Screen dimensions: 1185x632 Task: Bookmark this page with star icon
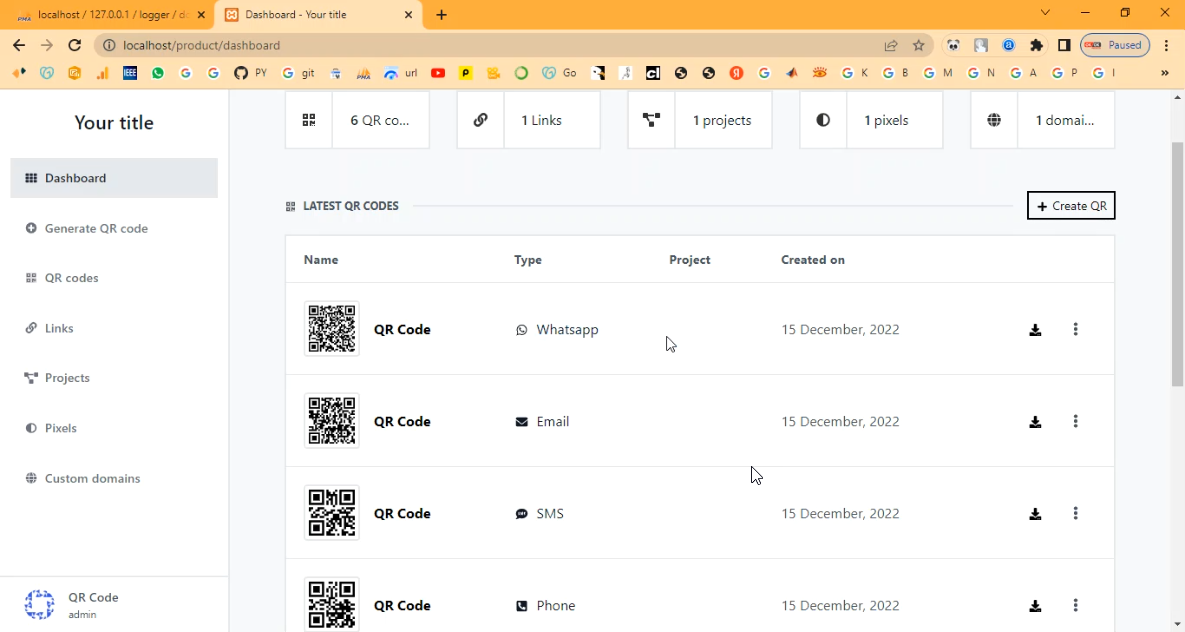(918, 45)
